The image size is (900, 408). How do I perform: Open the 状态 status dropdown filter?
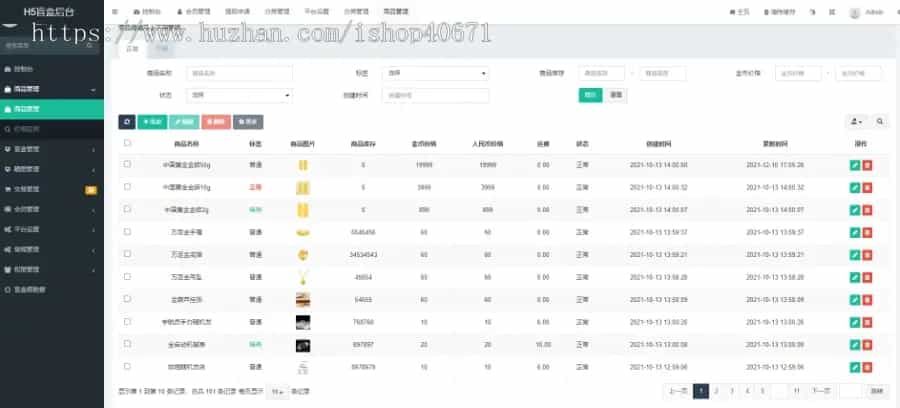(x=240, y=95)
